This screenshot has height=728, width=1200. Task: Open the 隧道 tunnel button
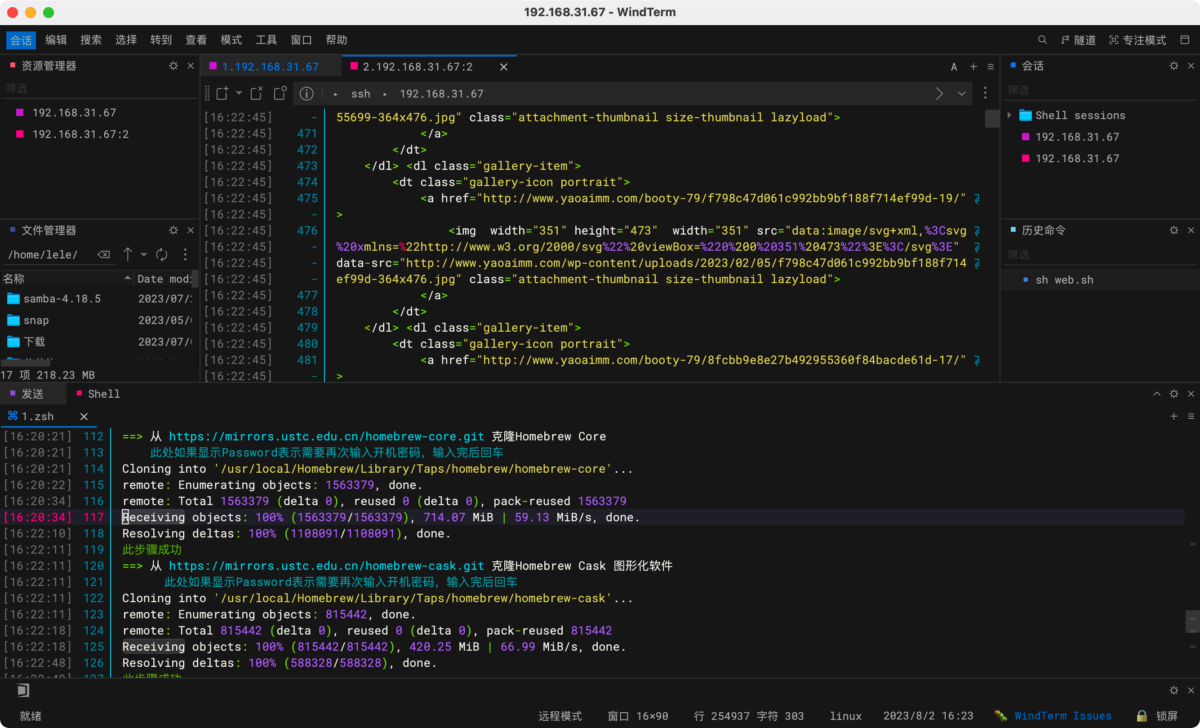tap(1078, 40)
